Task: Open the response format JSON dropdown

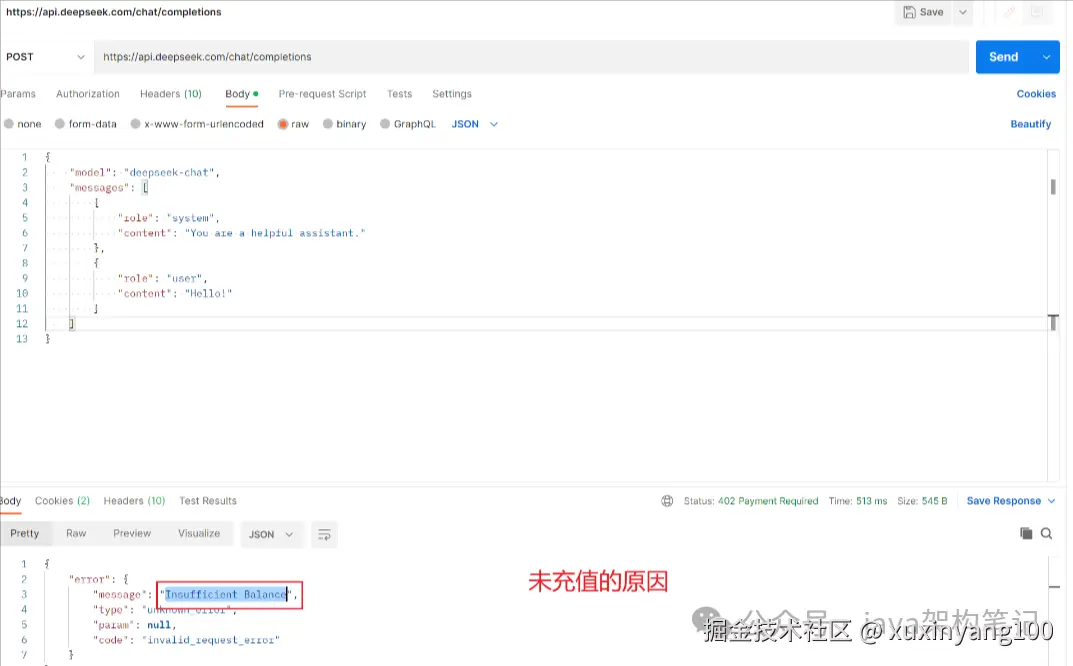Action: tap(271, 534)
